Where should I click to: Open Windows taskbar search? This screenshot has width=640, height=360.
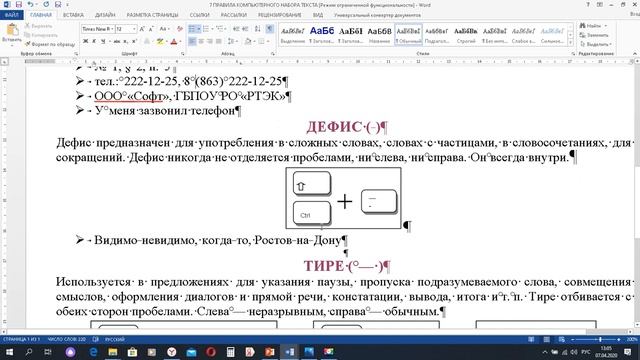pyautogui.click(x=29, y=352)
